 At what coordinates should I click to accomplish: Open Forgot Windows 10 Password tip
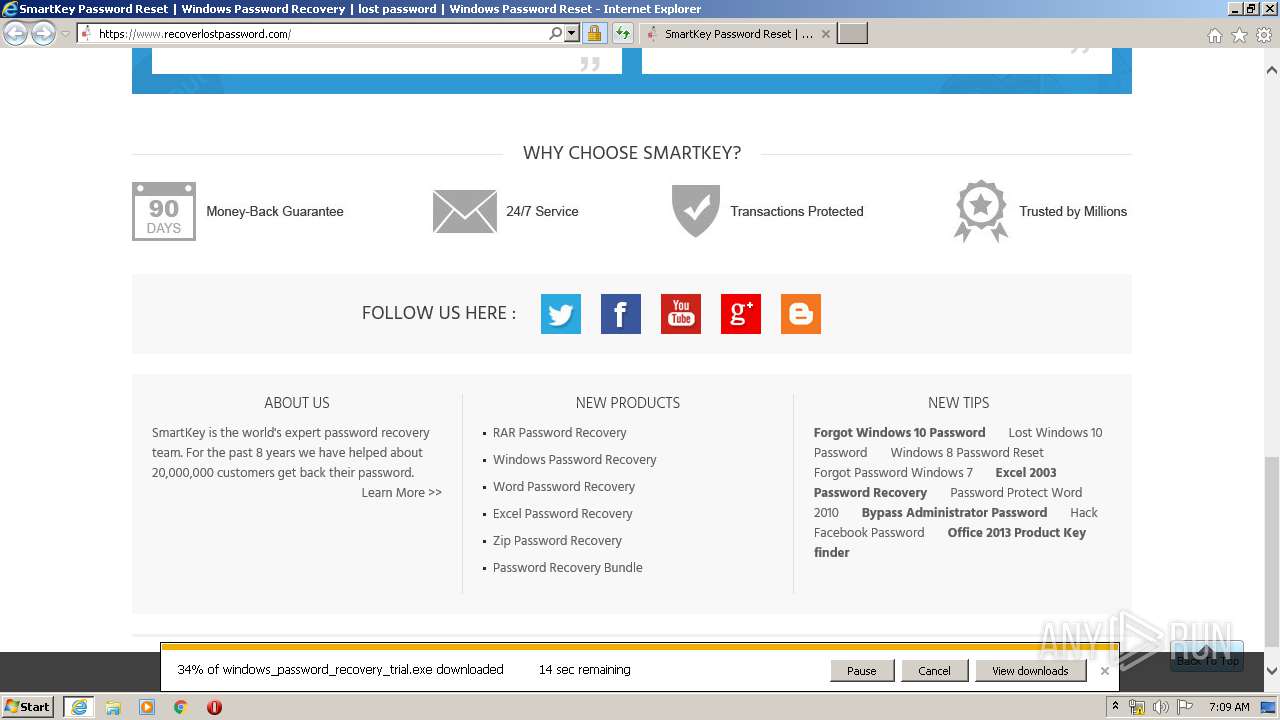coord(899,433)
